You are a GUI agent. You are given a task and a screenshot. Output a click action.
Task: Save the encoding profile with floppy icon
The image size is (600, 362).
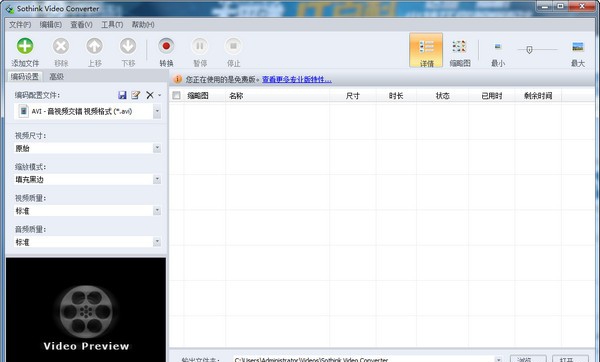[x=122, y=95]
